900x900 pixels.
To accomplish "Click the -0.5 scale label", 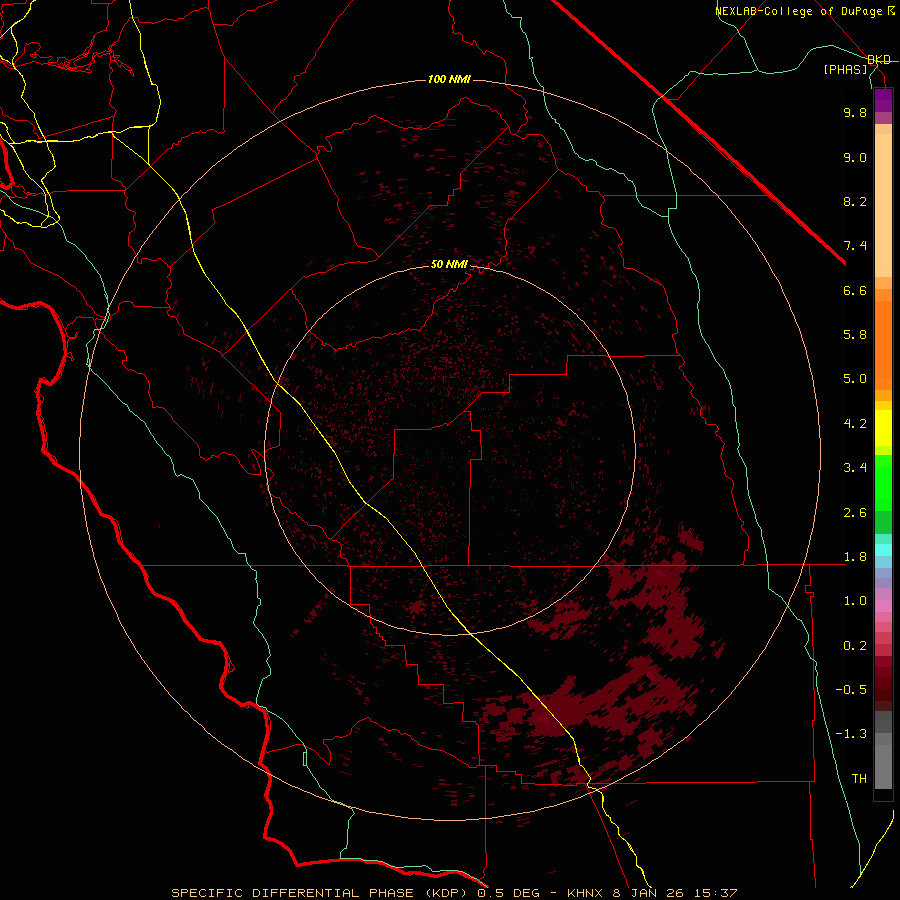I will [851, 690].
